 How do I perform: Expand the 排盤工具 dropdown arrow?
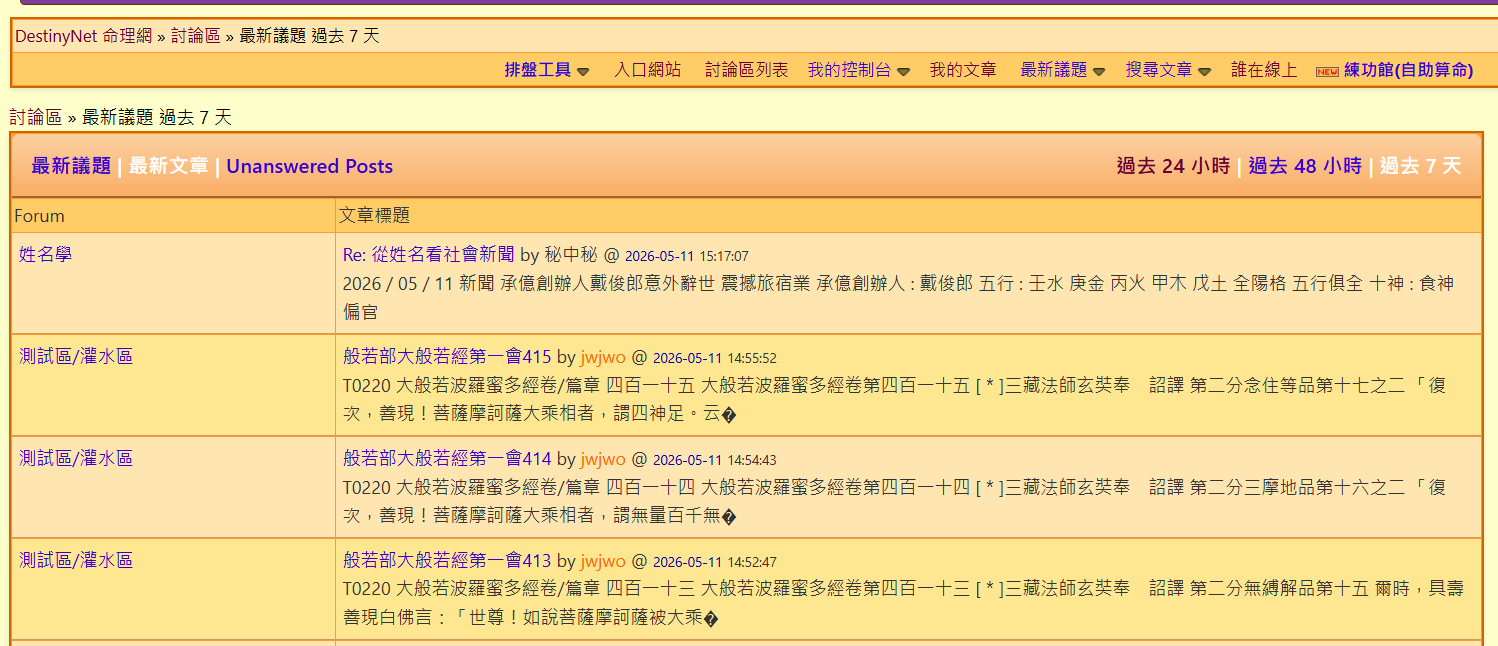[x=583, y=71]
